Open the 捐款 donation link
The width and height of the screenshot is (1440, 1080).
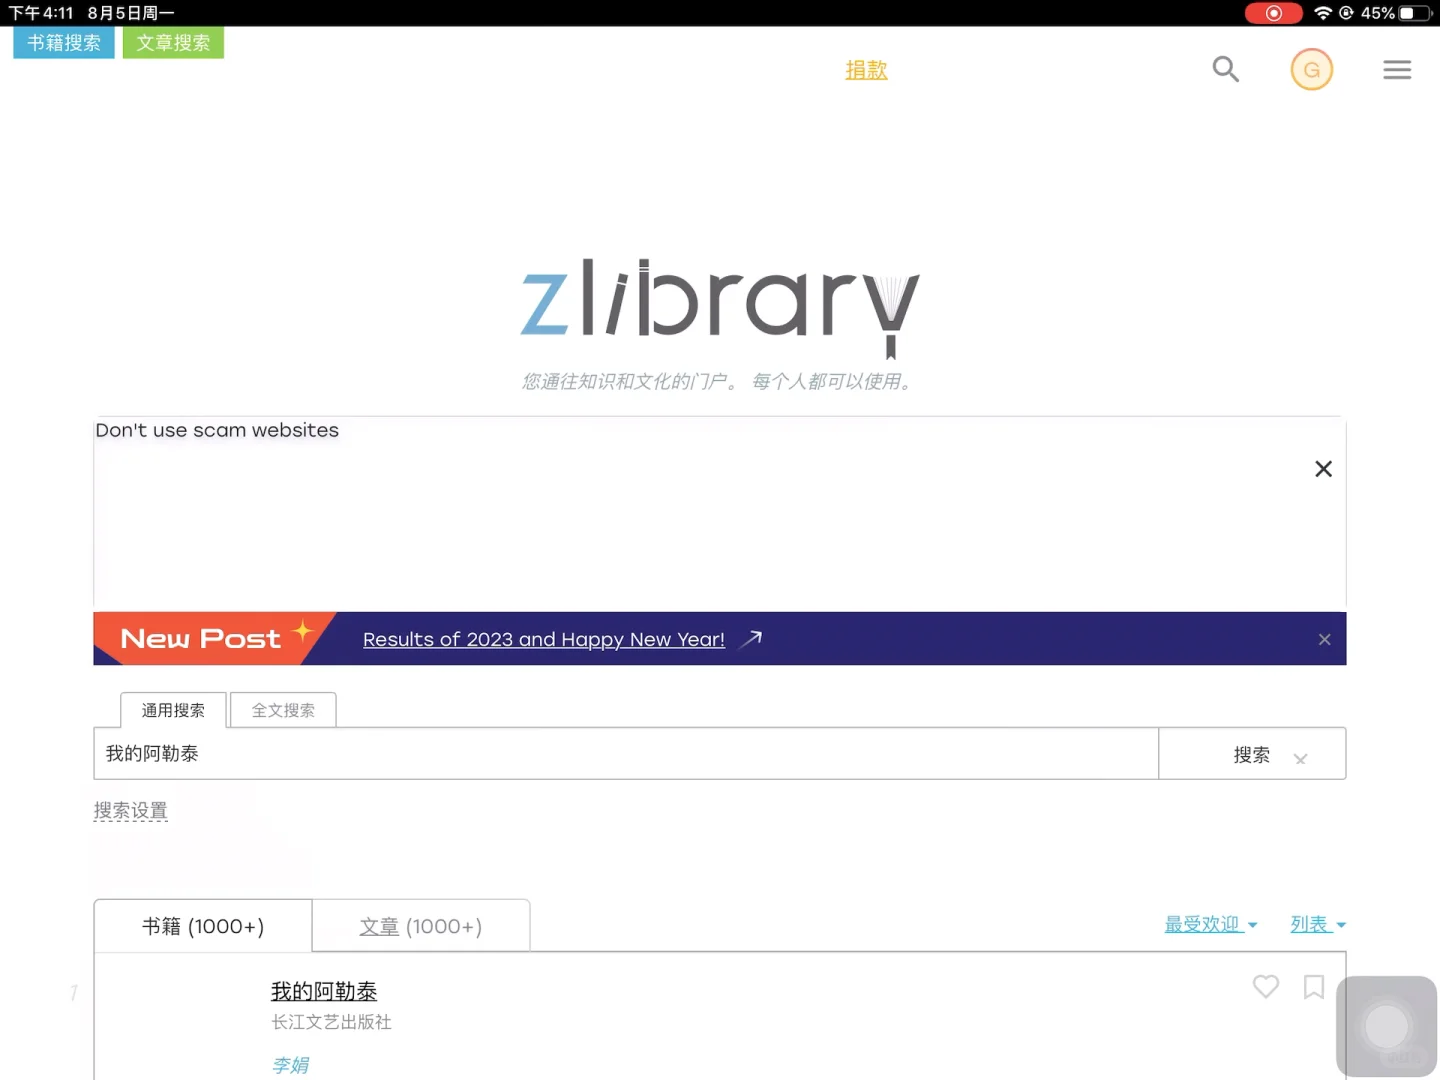[x=866, y=70]
